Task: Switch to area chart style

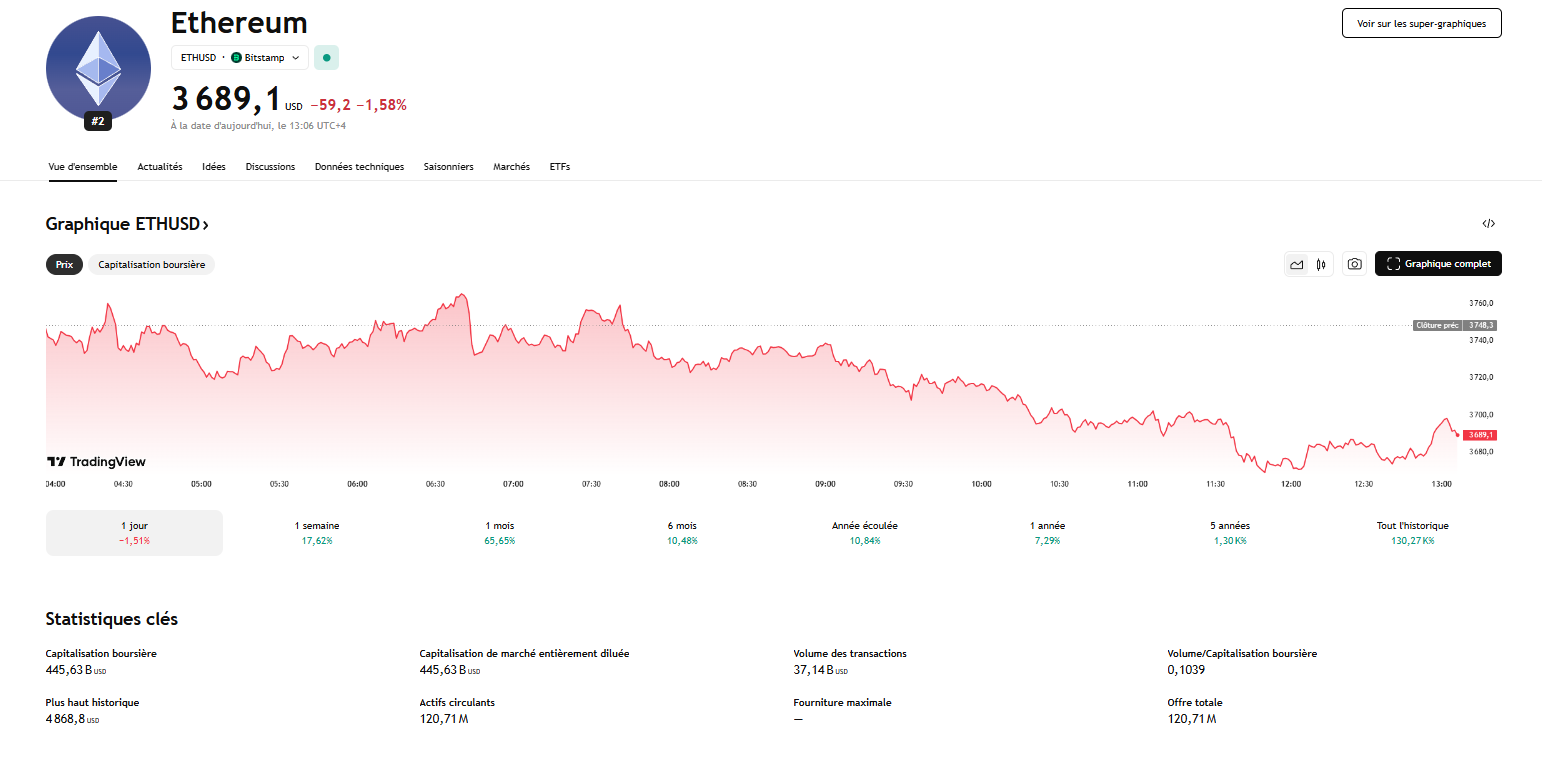Action: 1297,264
